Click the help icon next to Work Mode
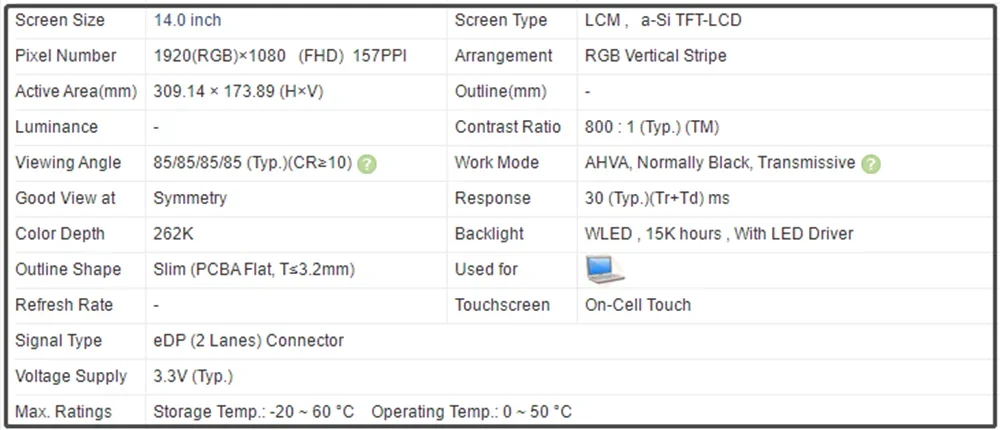Viewport: 1000px width, 430px height. coord(871,163)
